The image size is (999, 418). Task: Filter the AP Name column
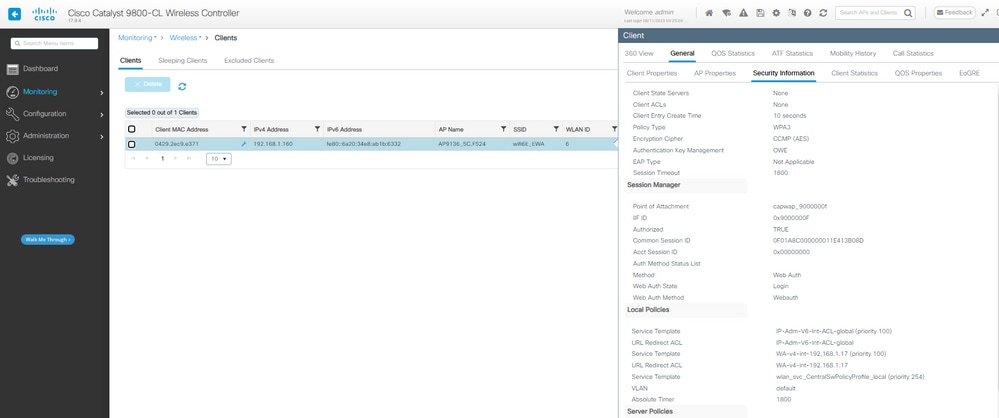tap(503, 129)
